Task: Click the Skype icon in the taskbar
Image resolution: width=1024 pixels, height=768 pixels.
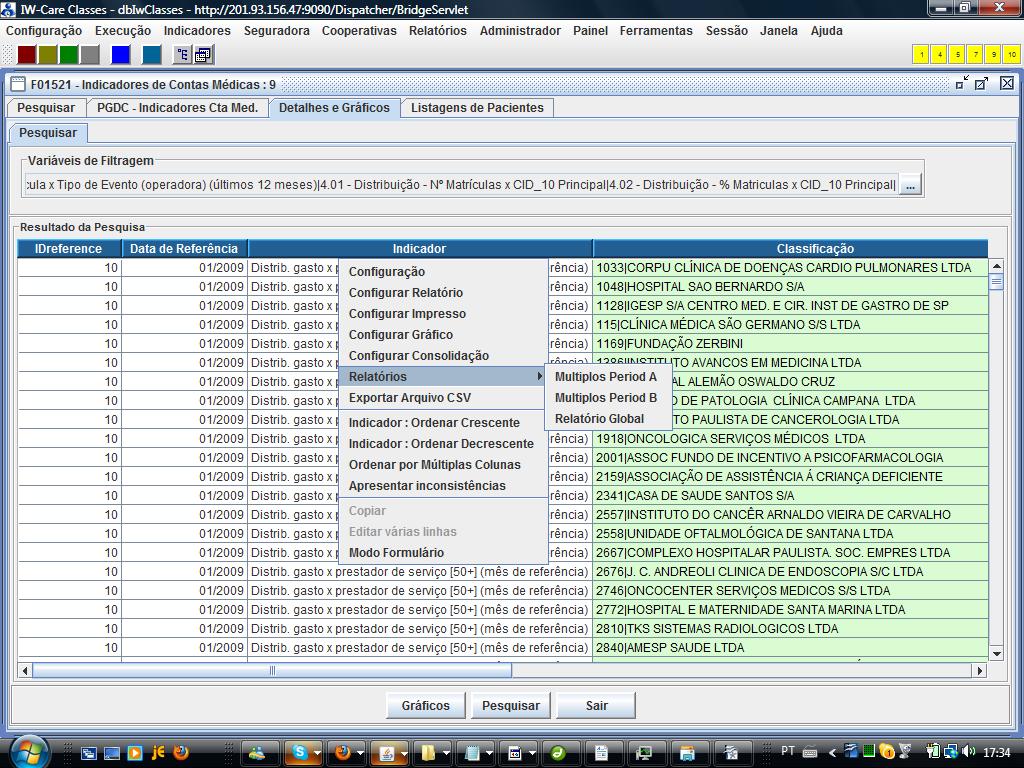Action: pyautogui.click(x=299, y=752)
